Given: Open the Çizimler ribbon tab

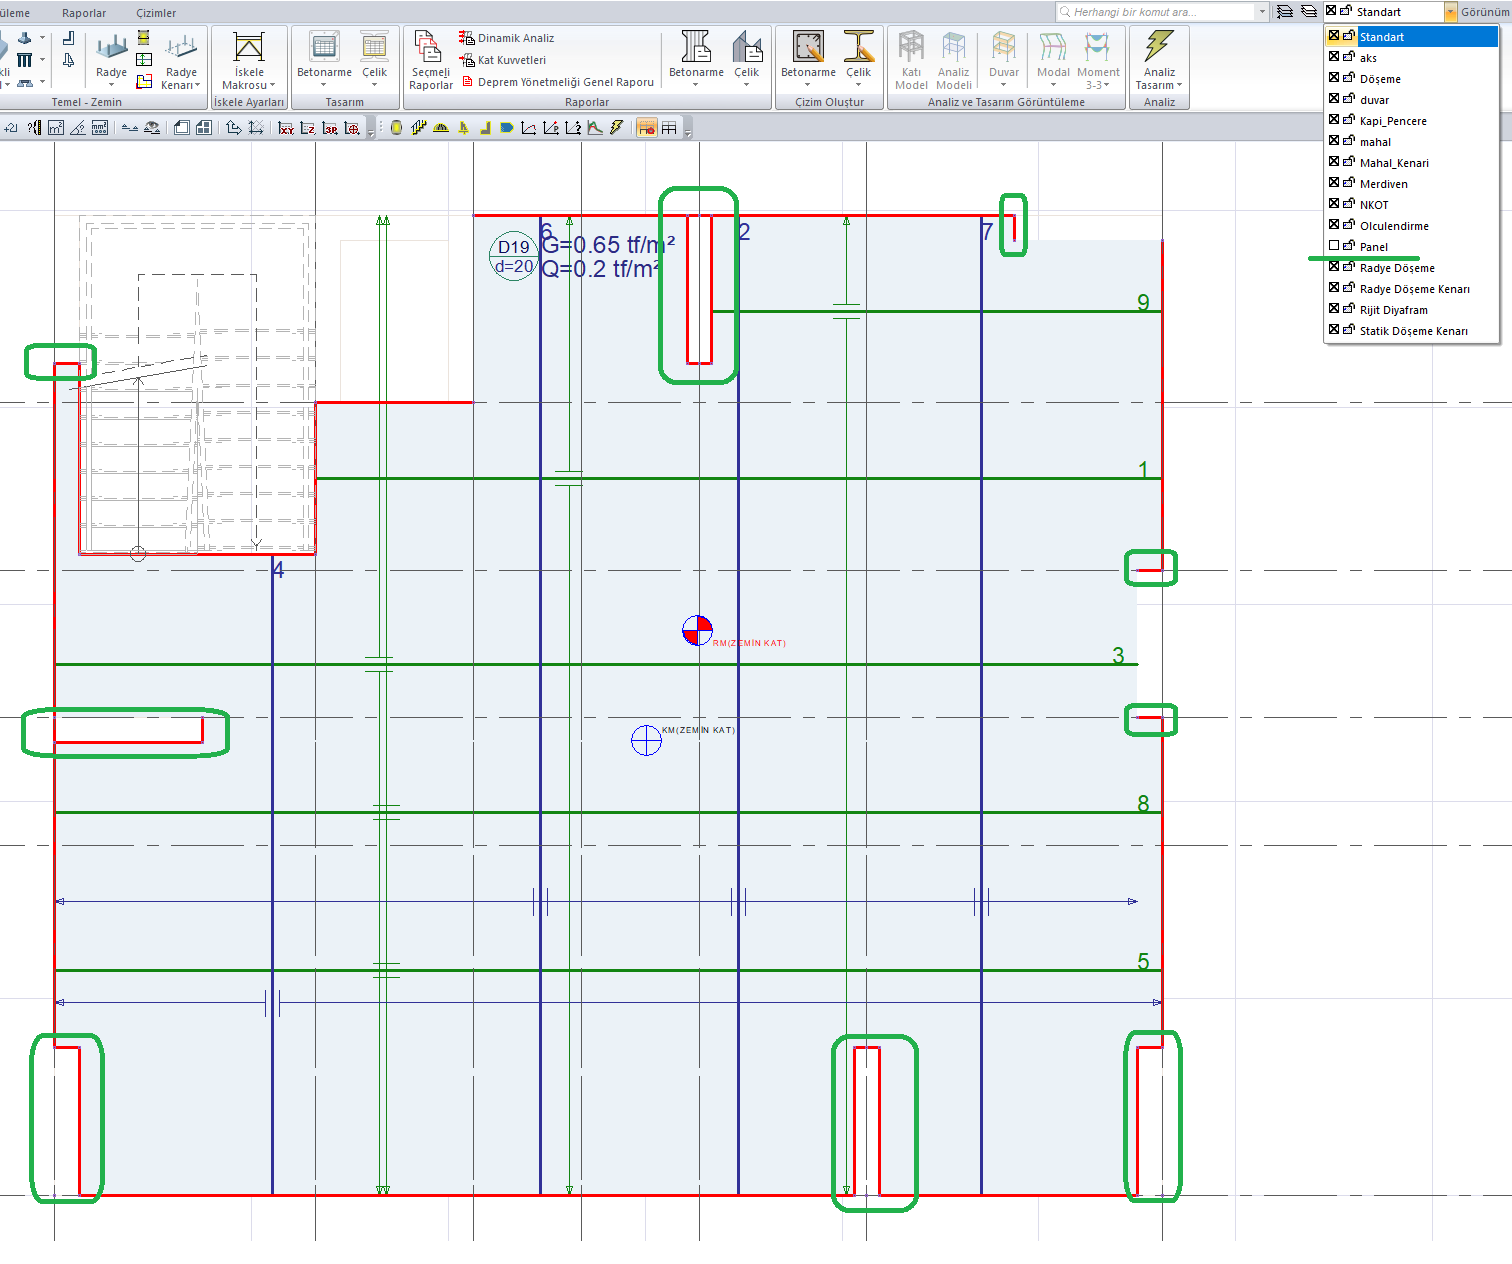Looking at the screenshot, I should (x=156, y=13).
